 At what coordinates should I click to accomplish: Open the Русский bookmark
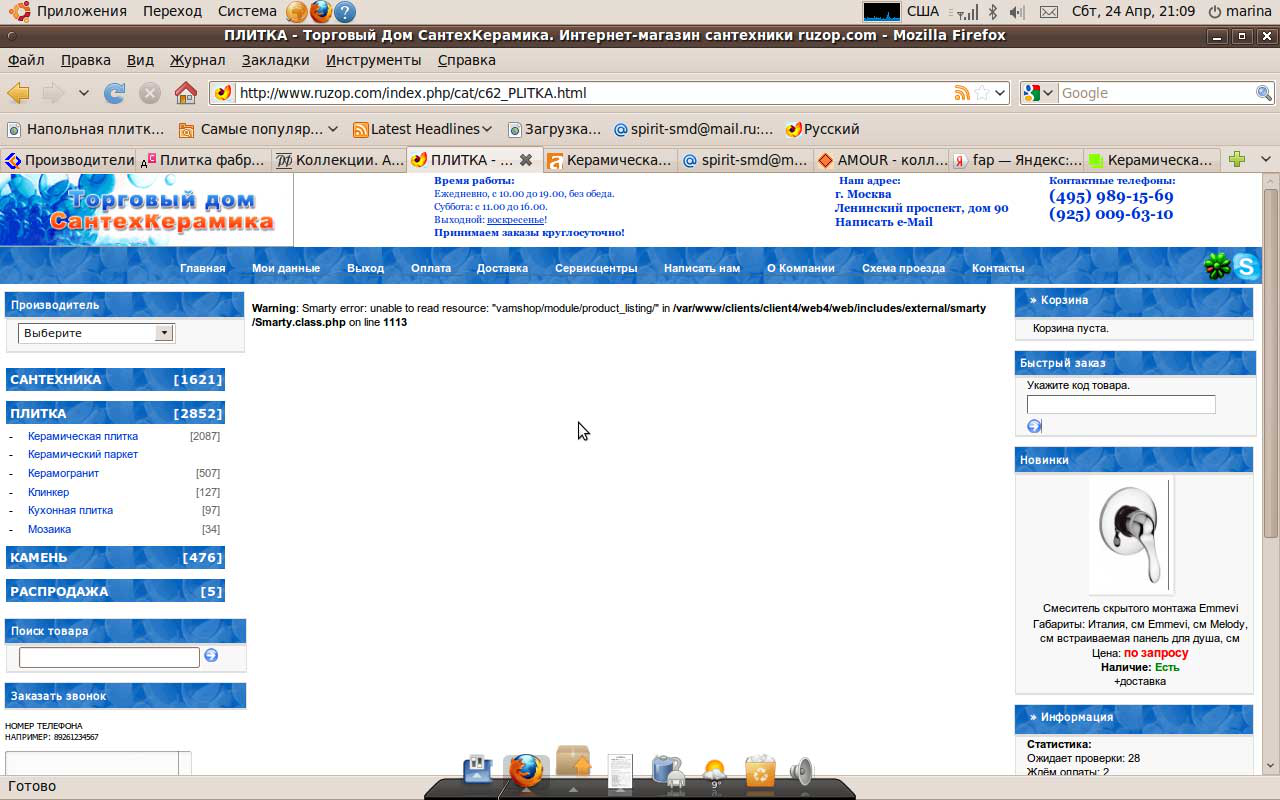(x=822, y=129)
